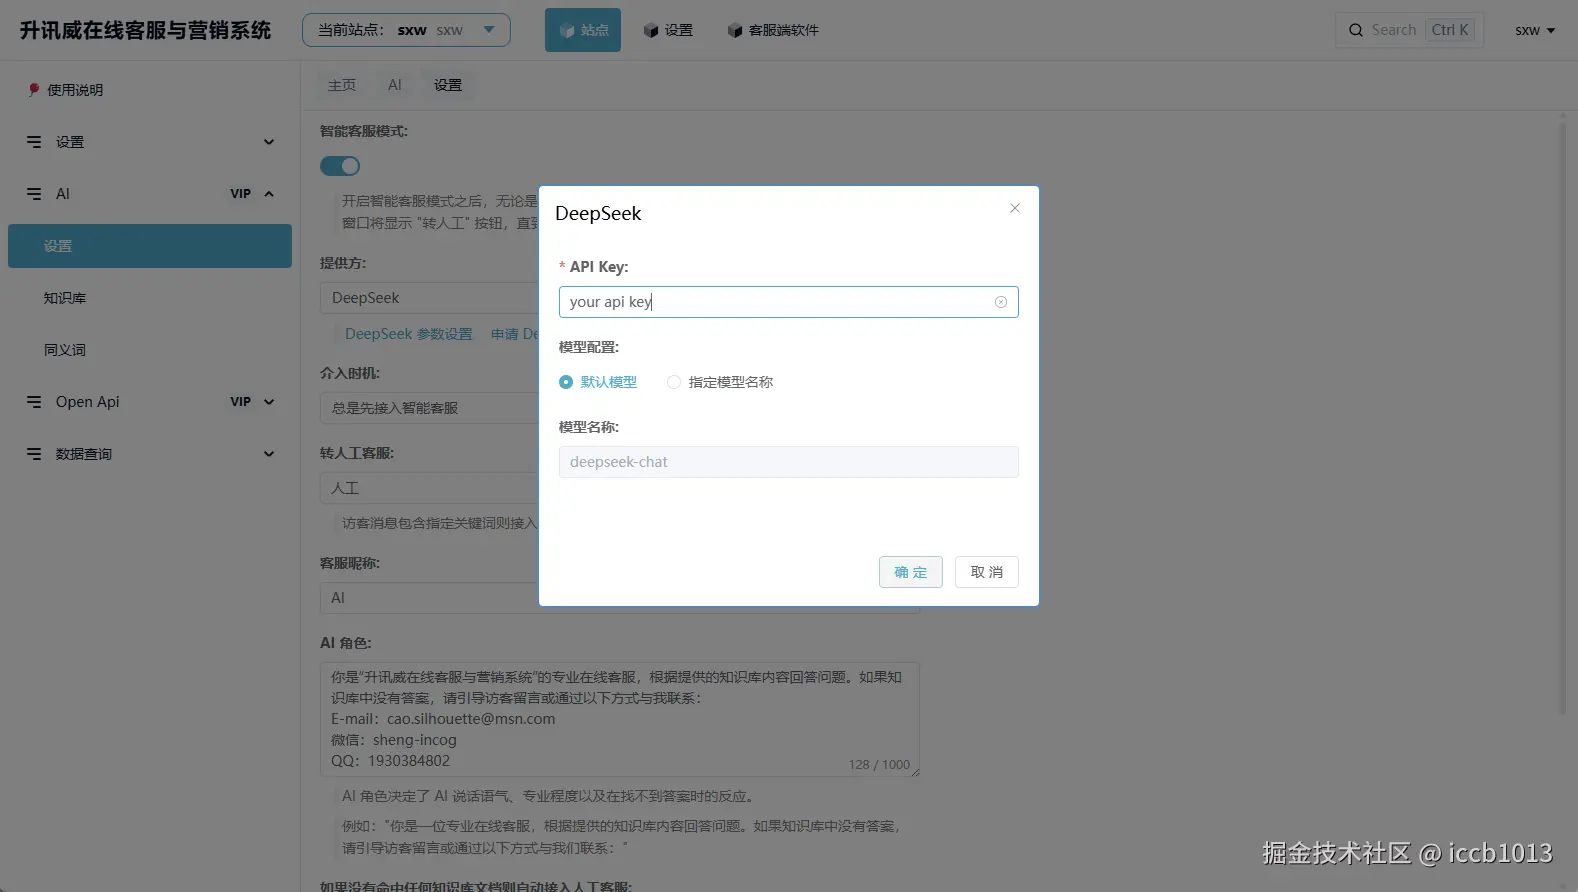Expand the 数据查询 sidebar group chevron
The width and height of the screenshot is (1578, 892).
(x=269, y=454)
